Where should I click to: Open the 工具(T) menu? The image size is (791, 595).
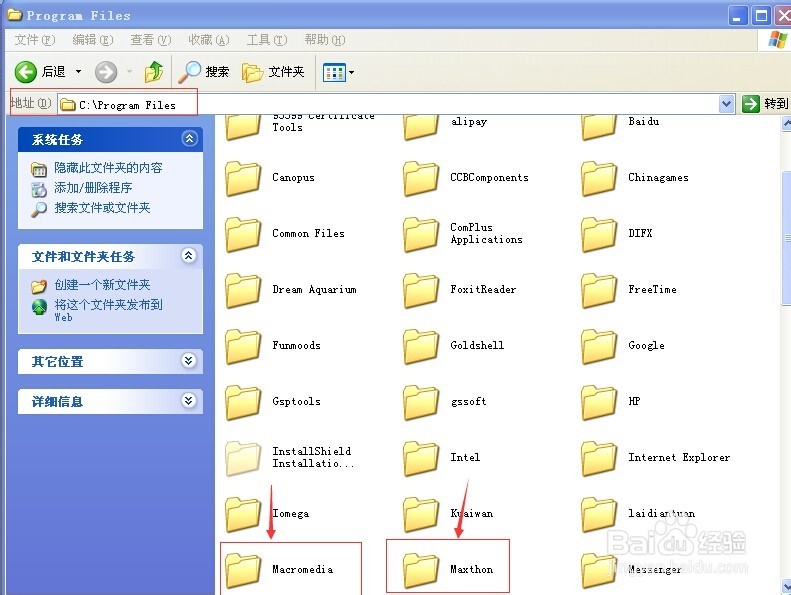tap(266, 40)
